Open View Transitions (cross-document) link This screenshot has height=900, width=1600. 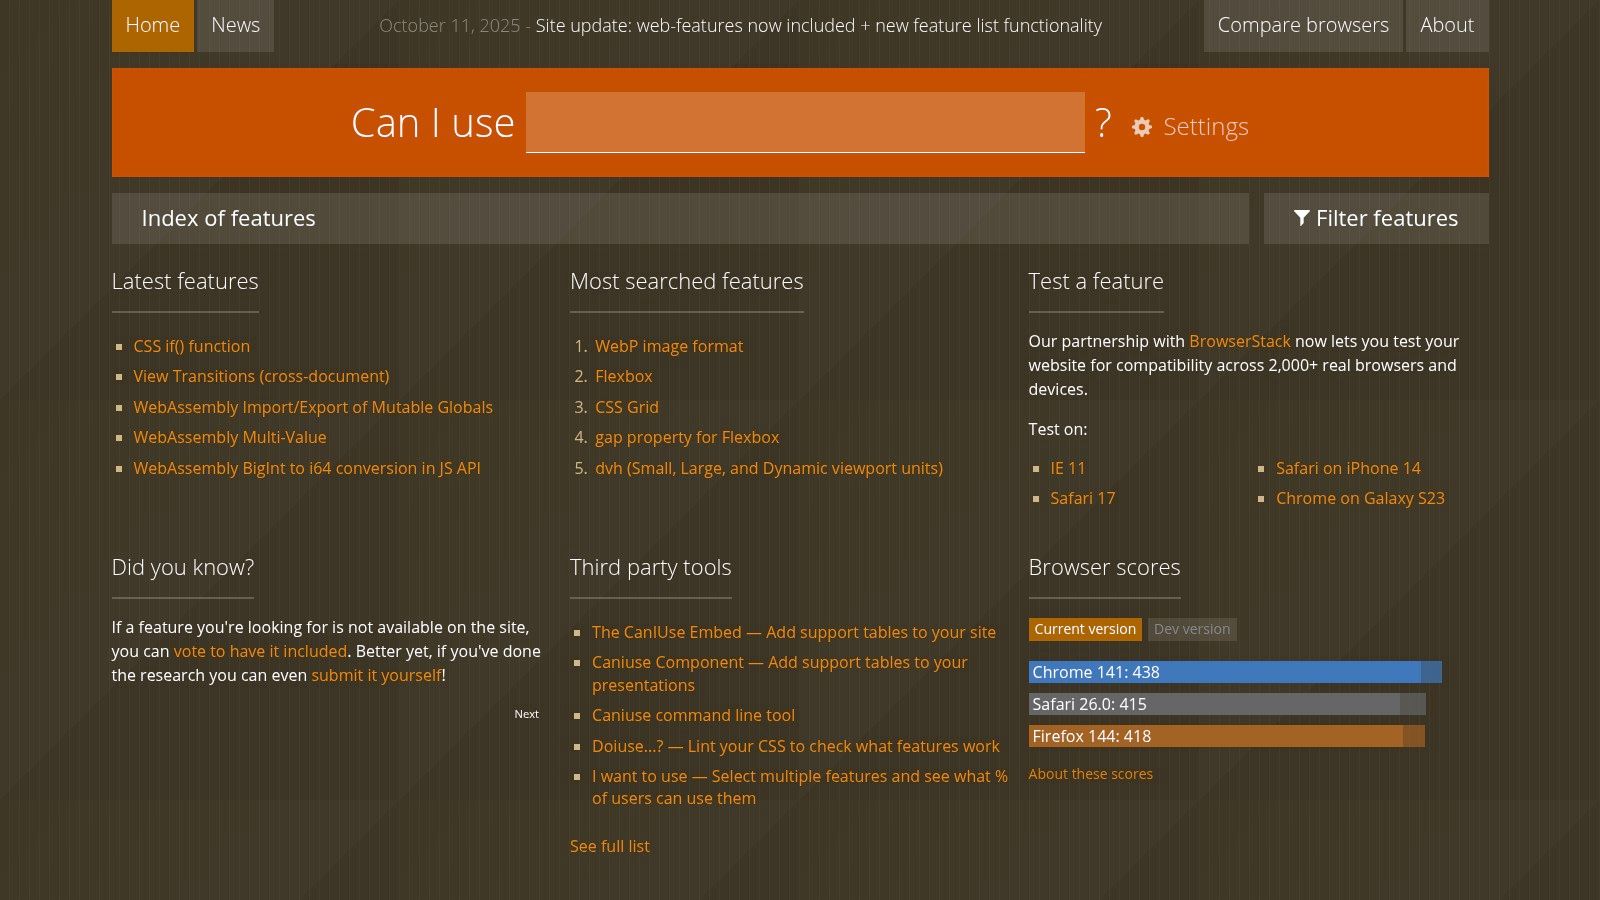[261, 376]
